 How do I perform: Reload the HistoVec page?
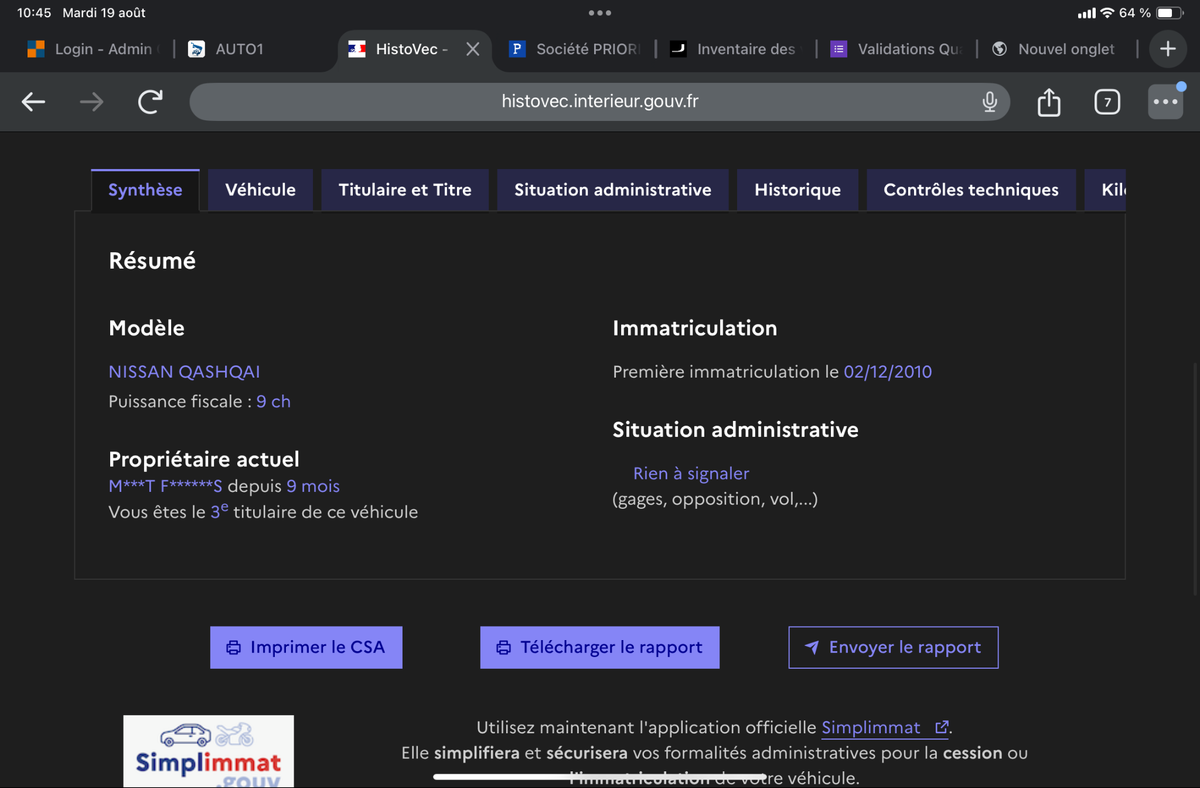pos(150,102)
